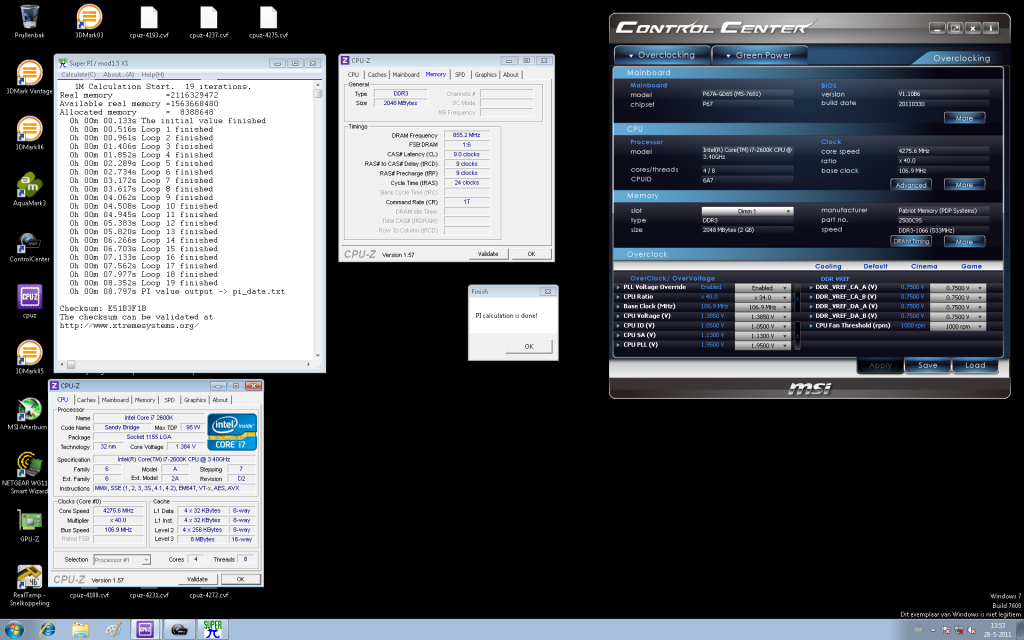Open Internet Explorer from the taskbar

pyautogui.click(x=48, y=630)
